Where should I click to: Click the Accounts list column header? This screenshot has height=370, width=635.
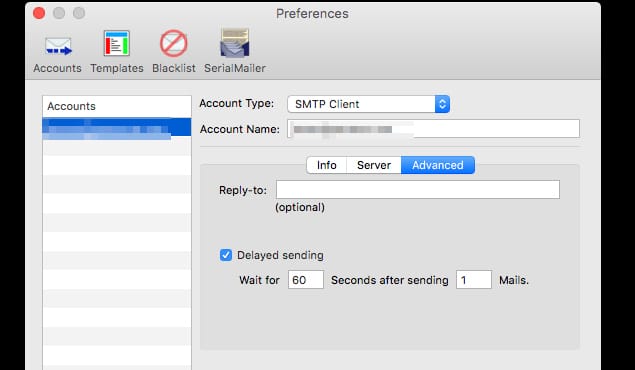(117, 106)
